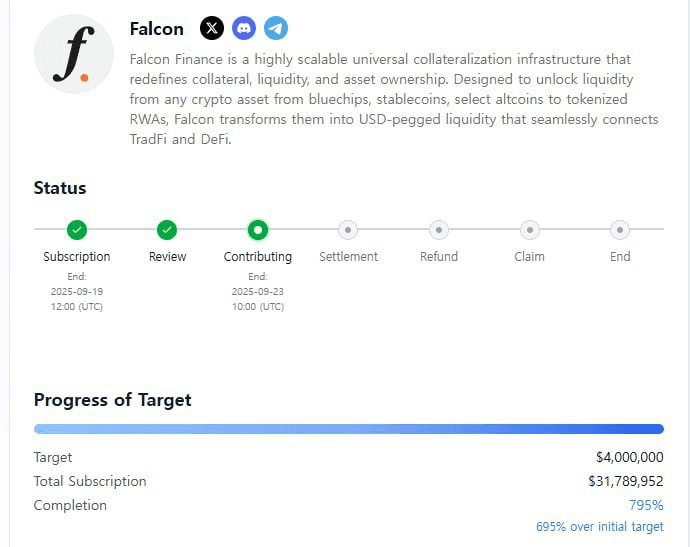Click the Subscription step green checkmark
The height and width of the screenshot is (547, 690).
click(77, 230)
